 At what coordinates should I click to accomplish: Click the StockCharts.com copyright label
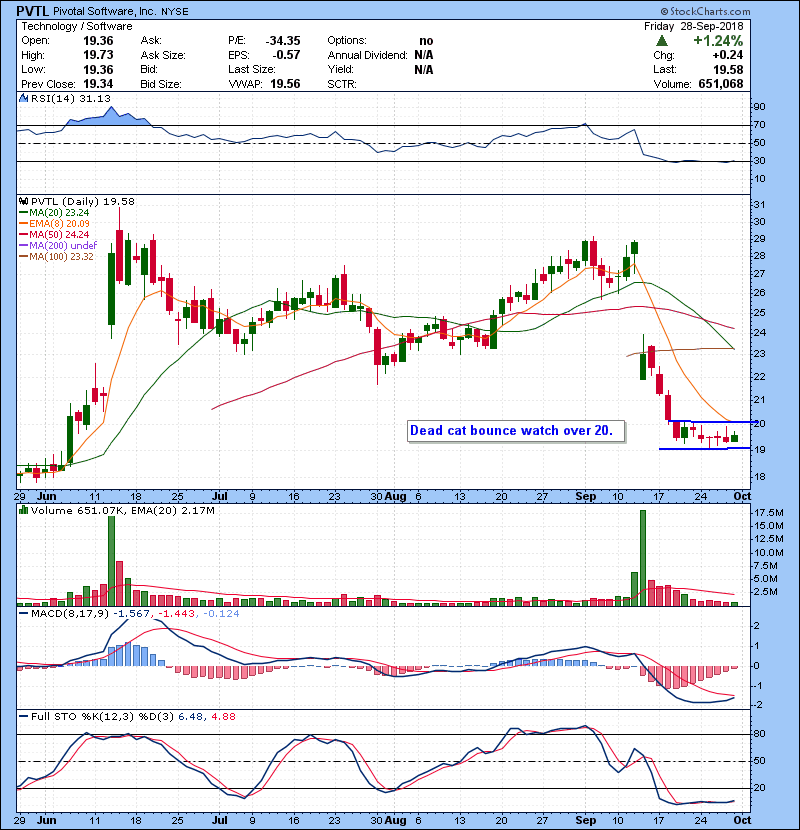(705, 11)
